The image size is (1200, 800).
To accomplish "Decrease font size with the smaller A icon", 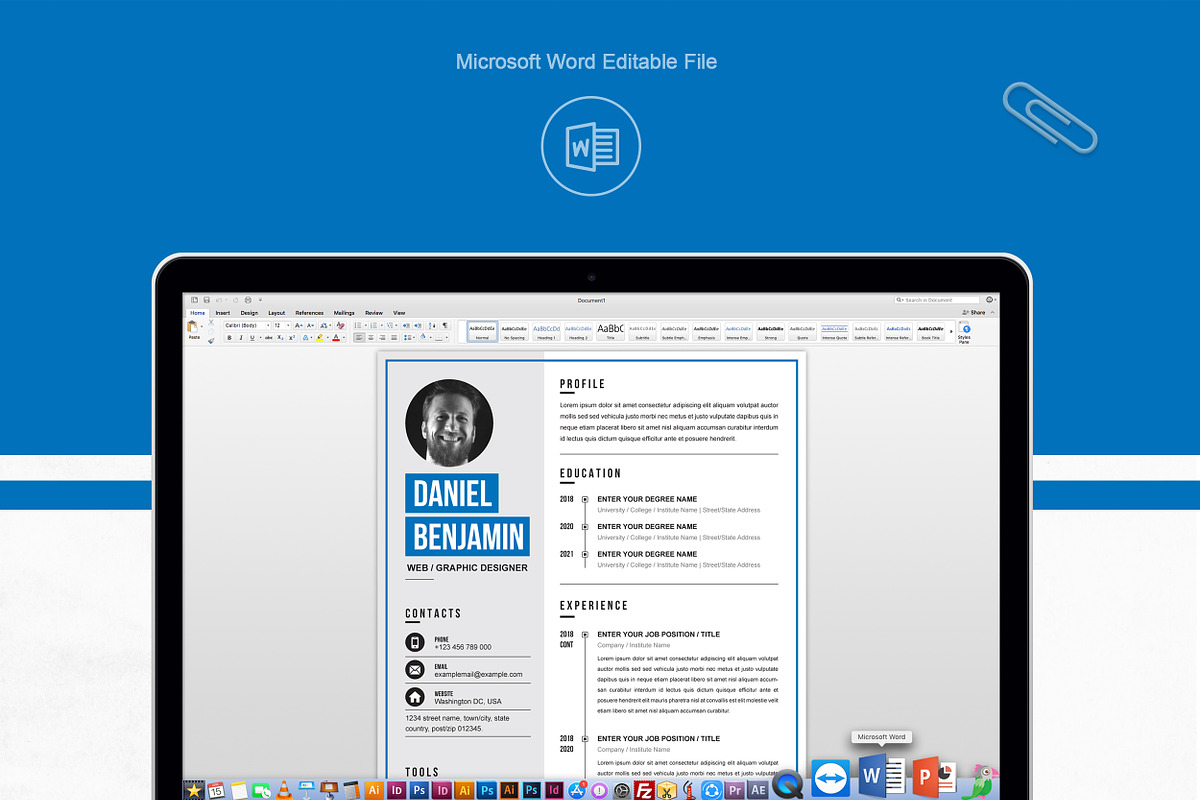I will click(x=310, y=325).
